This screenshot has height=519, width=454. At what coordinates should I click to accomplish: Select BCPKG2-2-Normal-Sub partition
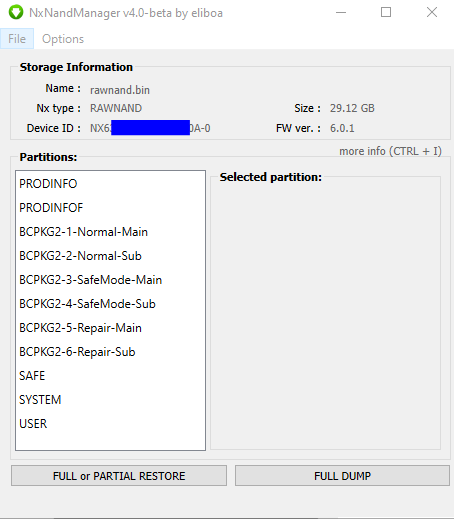[x=110, y=256]
